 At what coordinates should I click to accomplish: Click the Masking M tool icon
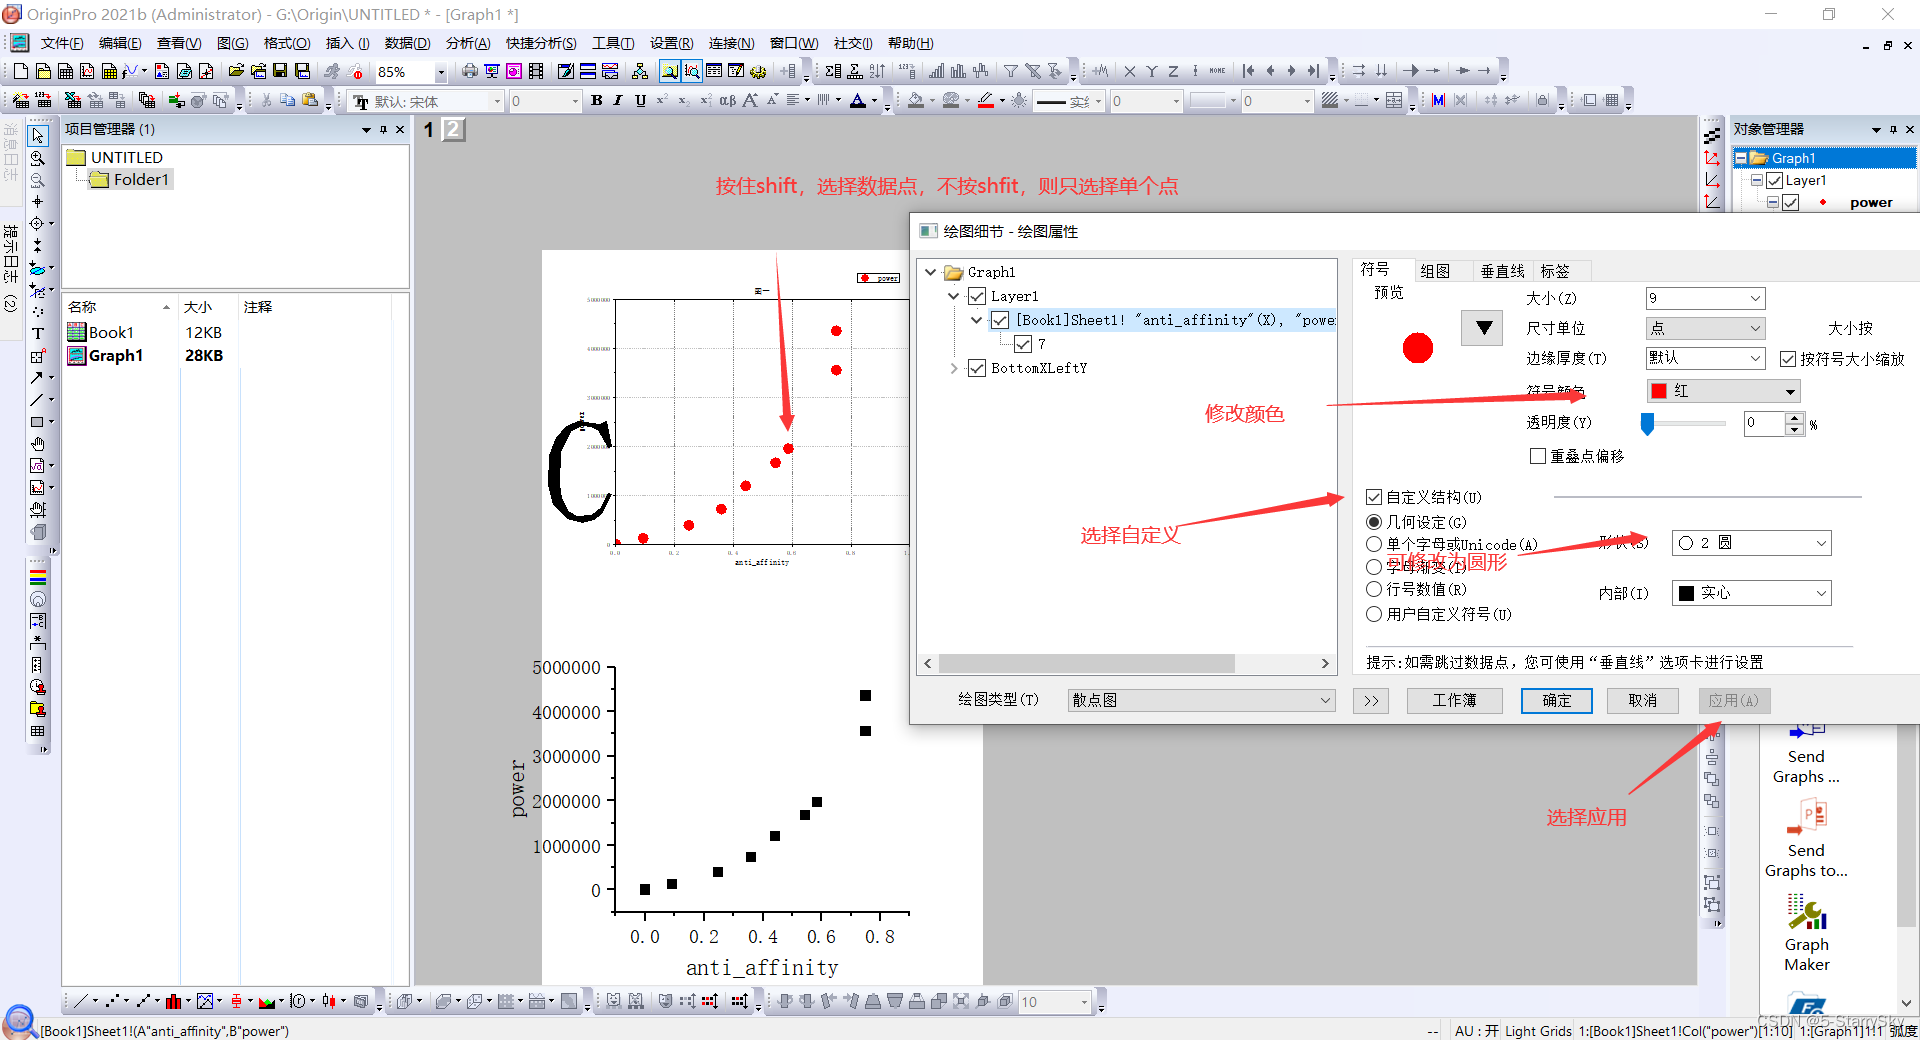coord(1438,100)
